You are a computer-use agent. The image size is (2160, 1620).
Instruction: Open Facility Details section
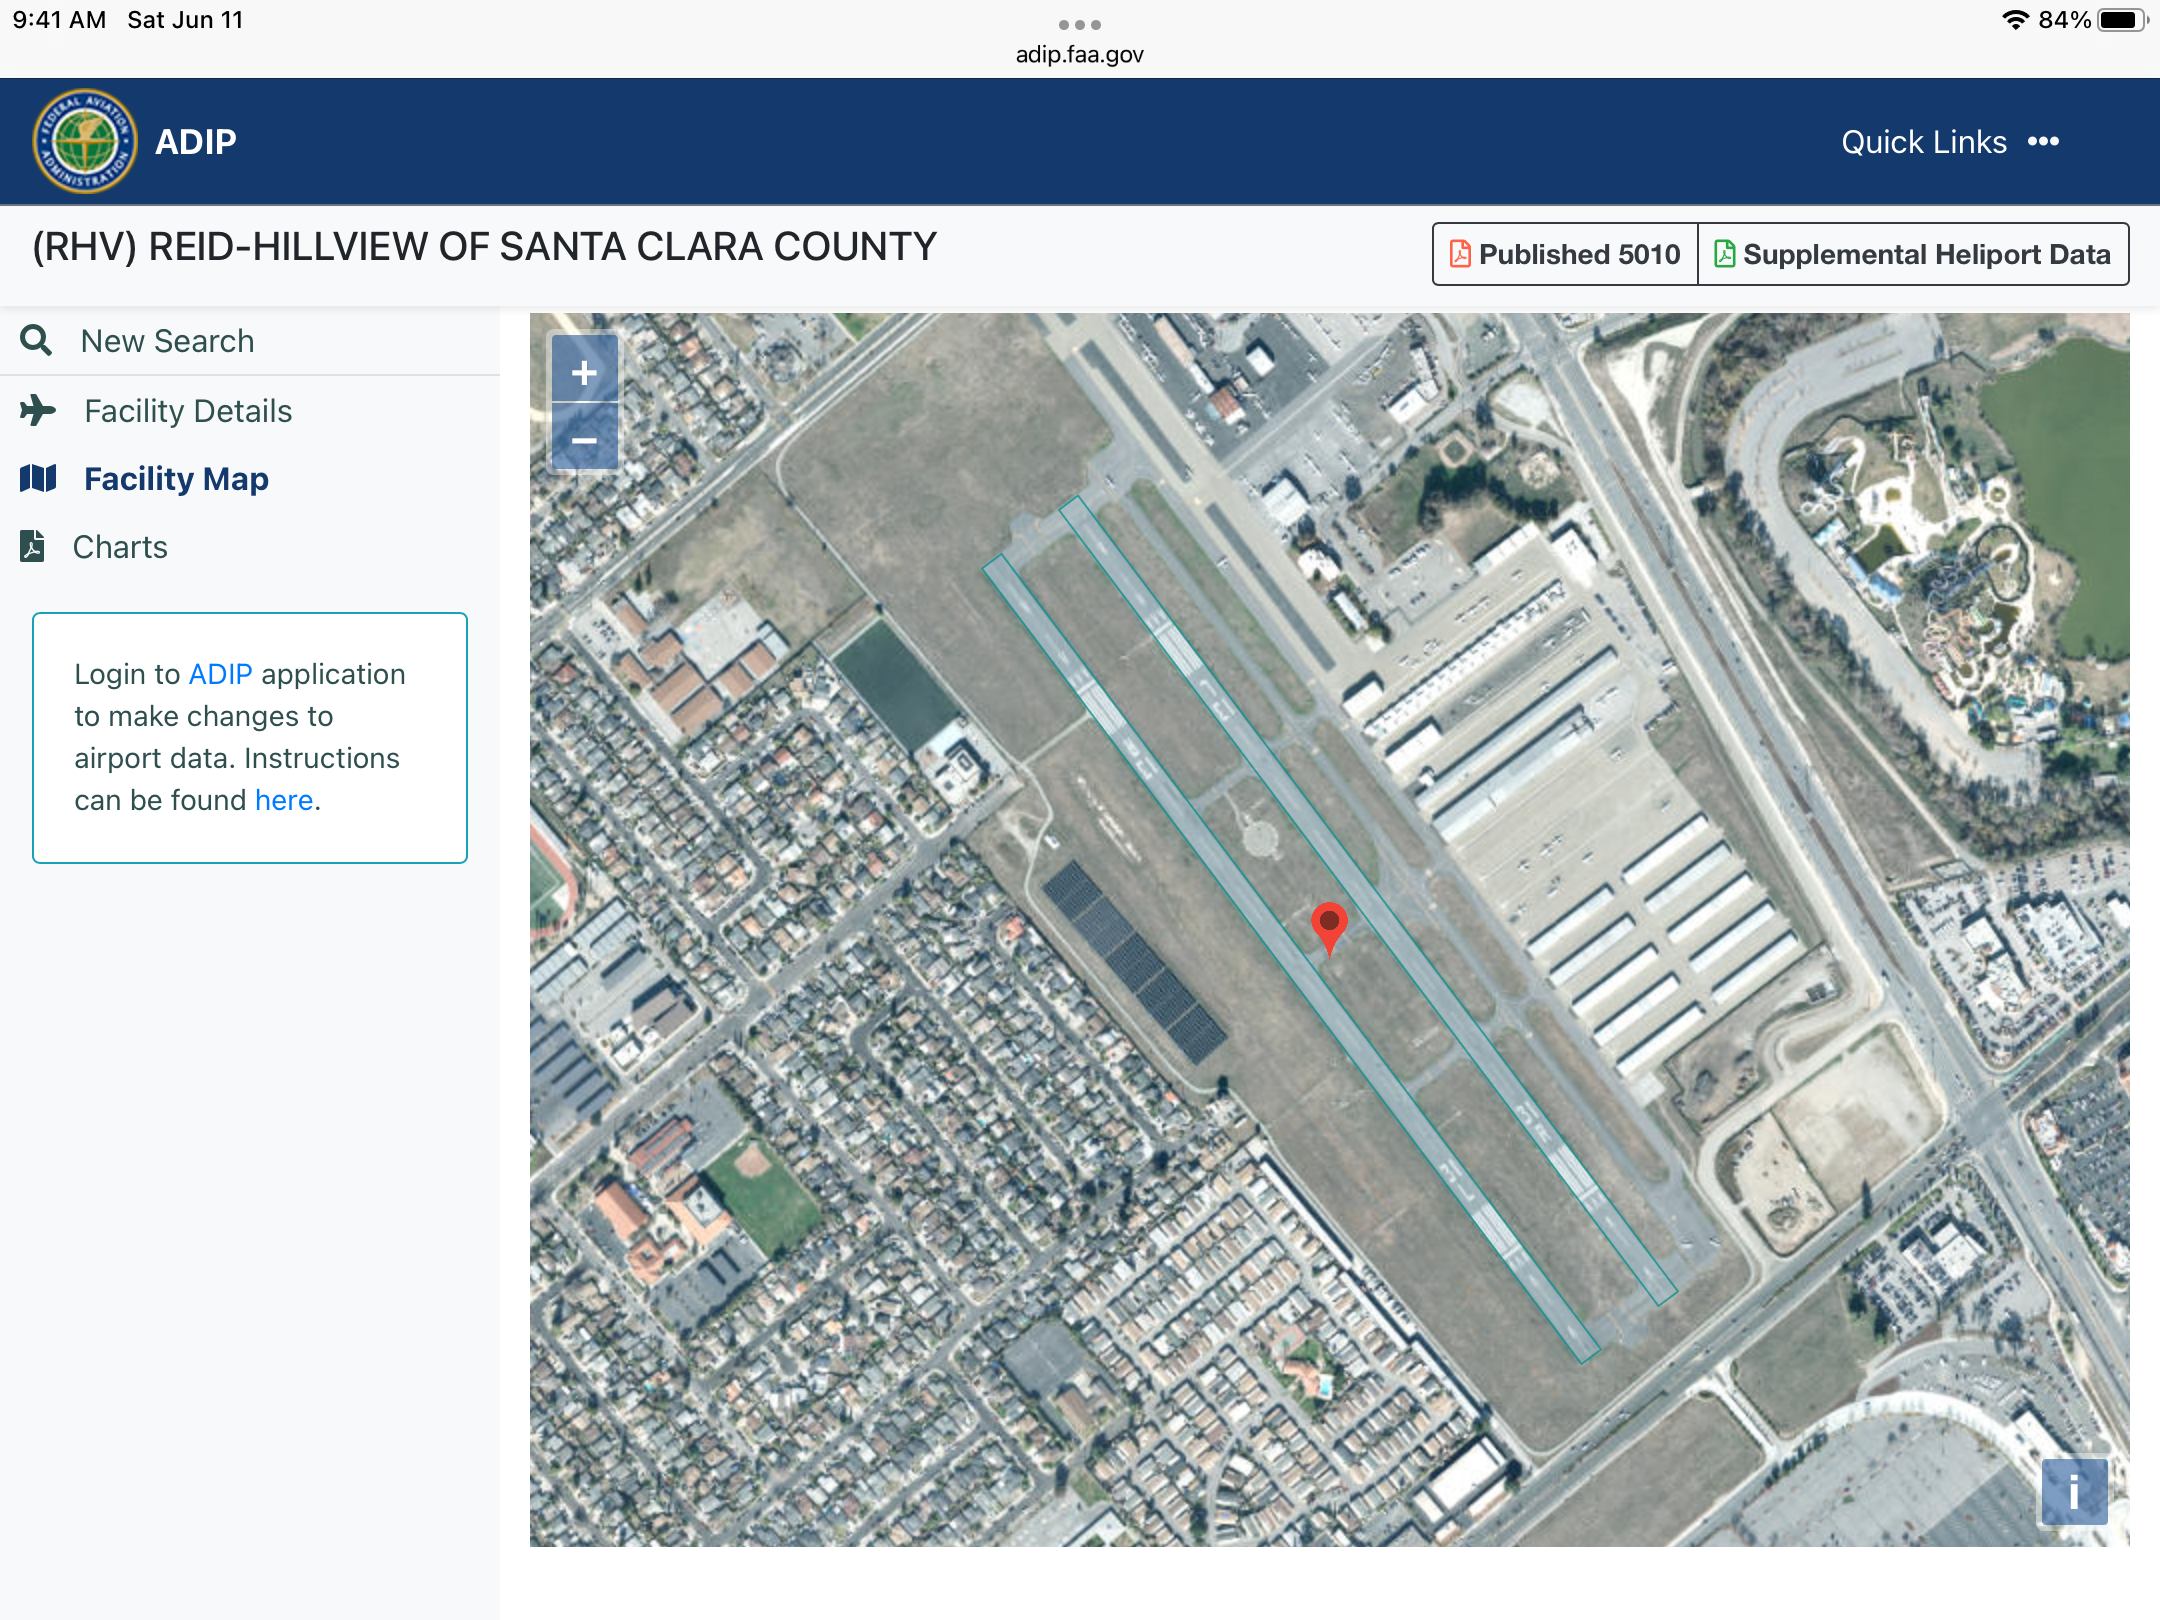click(188, 411)
